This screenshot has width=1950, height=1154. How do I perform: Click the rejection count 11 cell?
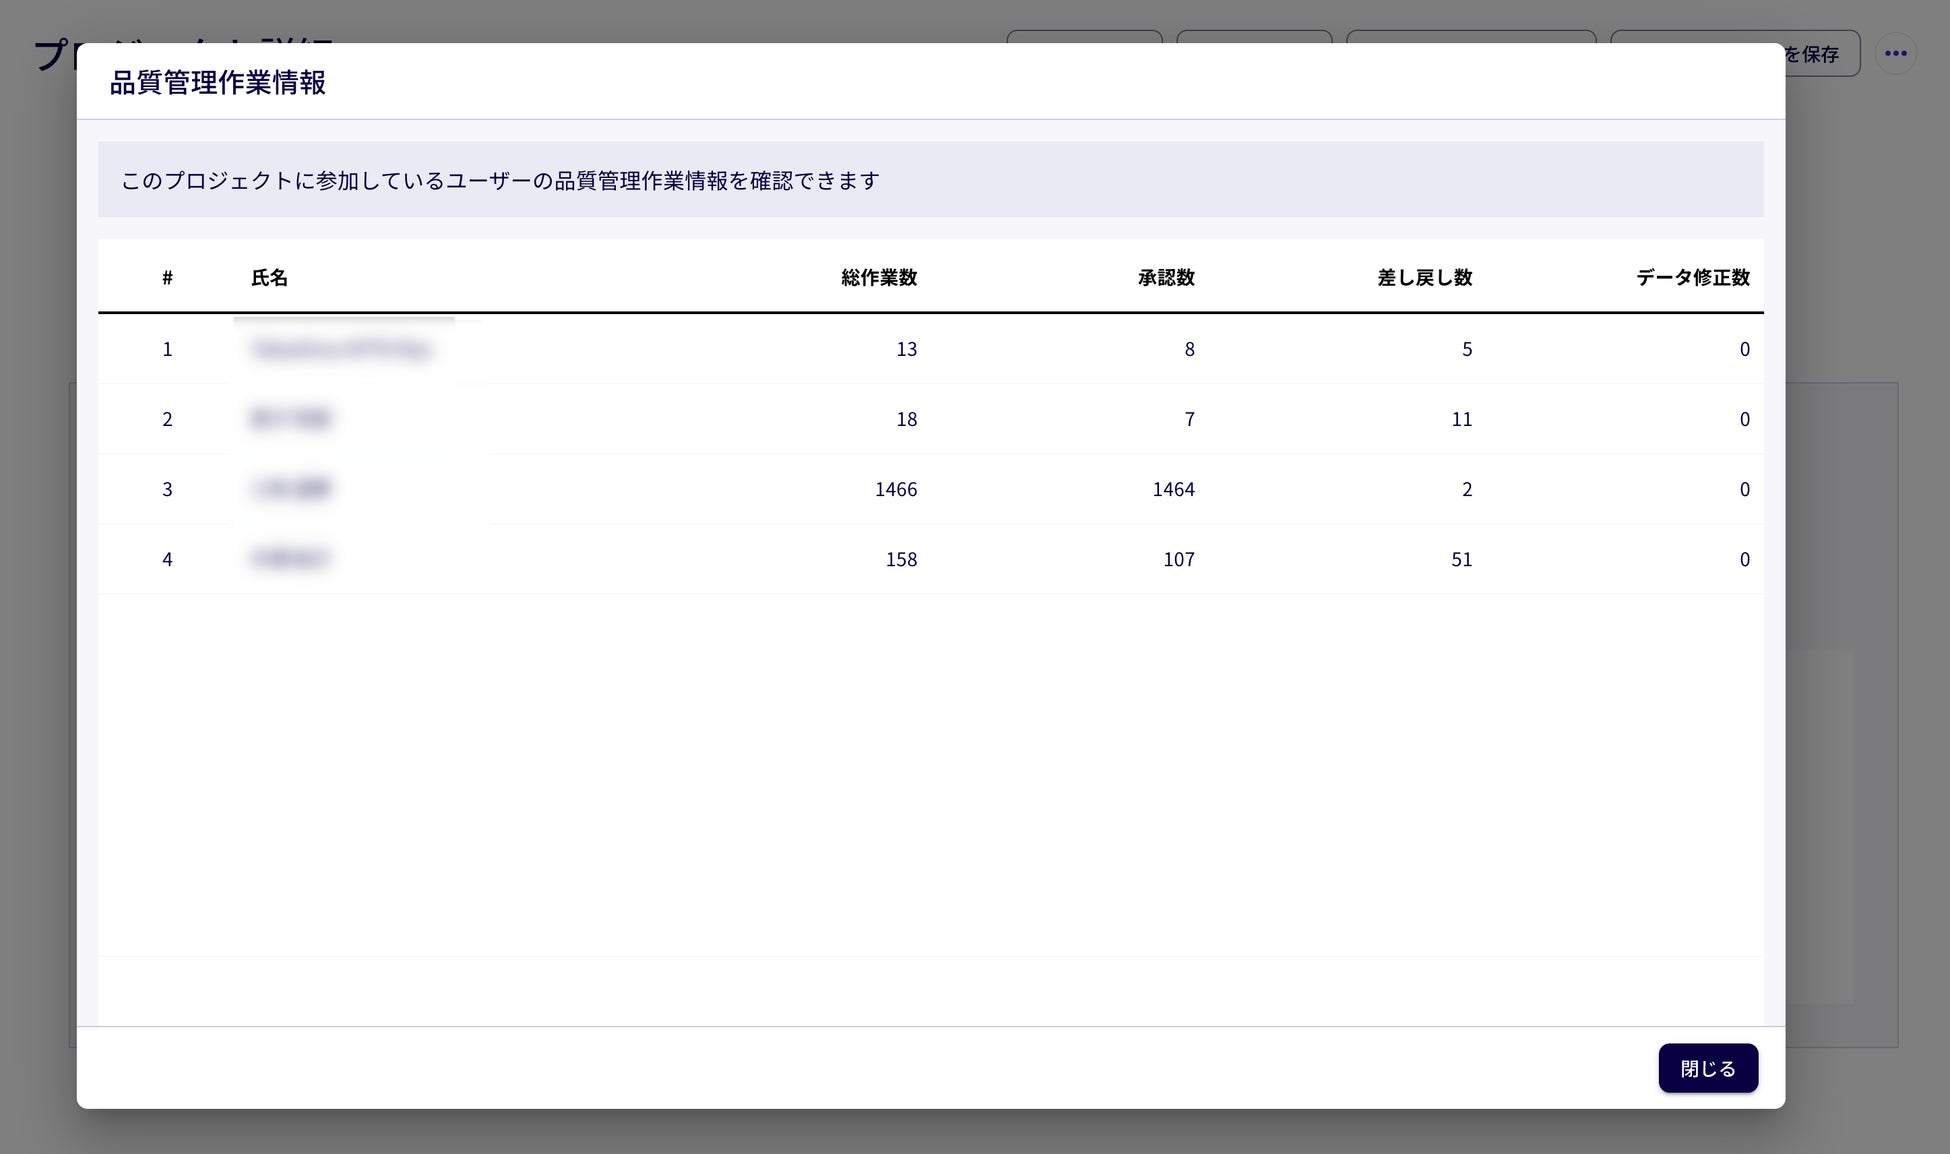coord(1461,419)
